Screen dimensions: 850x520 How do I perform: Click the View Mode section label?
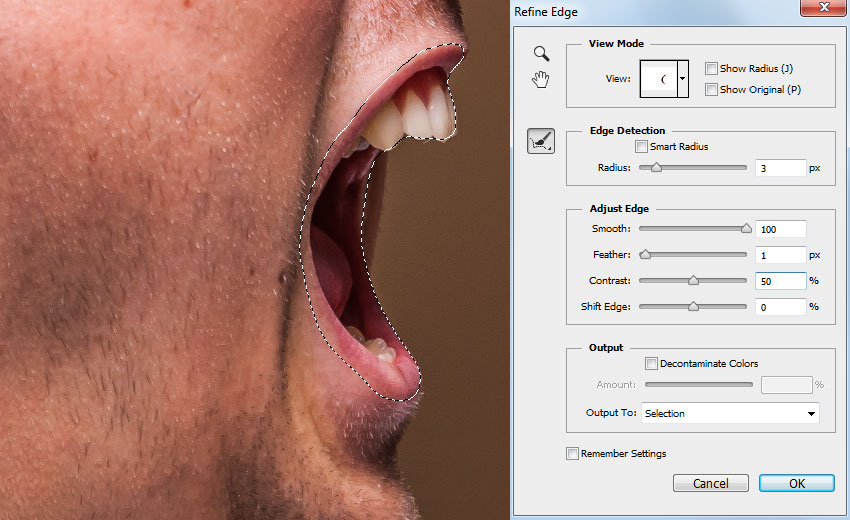pos(616,43)
